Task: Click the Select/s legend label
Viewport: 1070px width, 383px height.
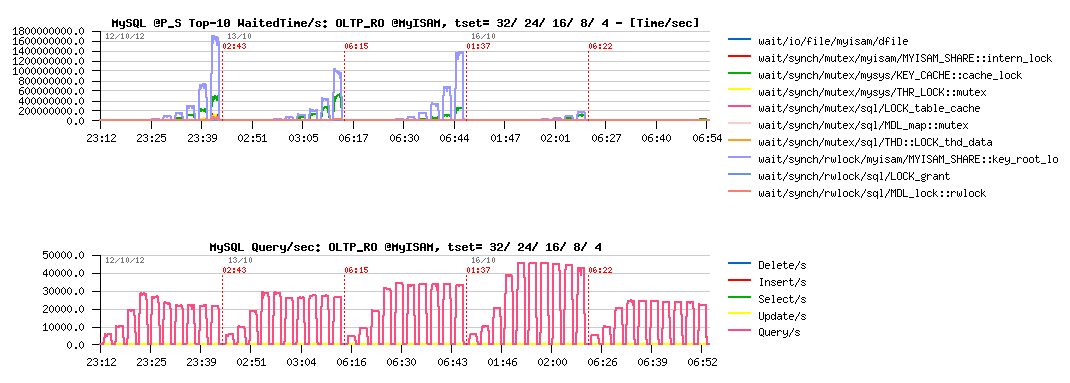Action: pyautogui.click(x=782, y=299)
